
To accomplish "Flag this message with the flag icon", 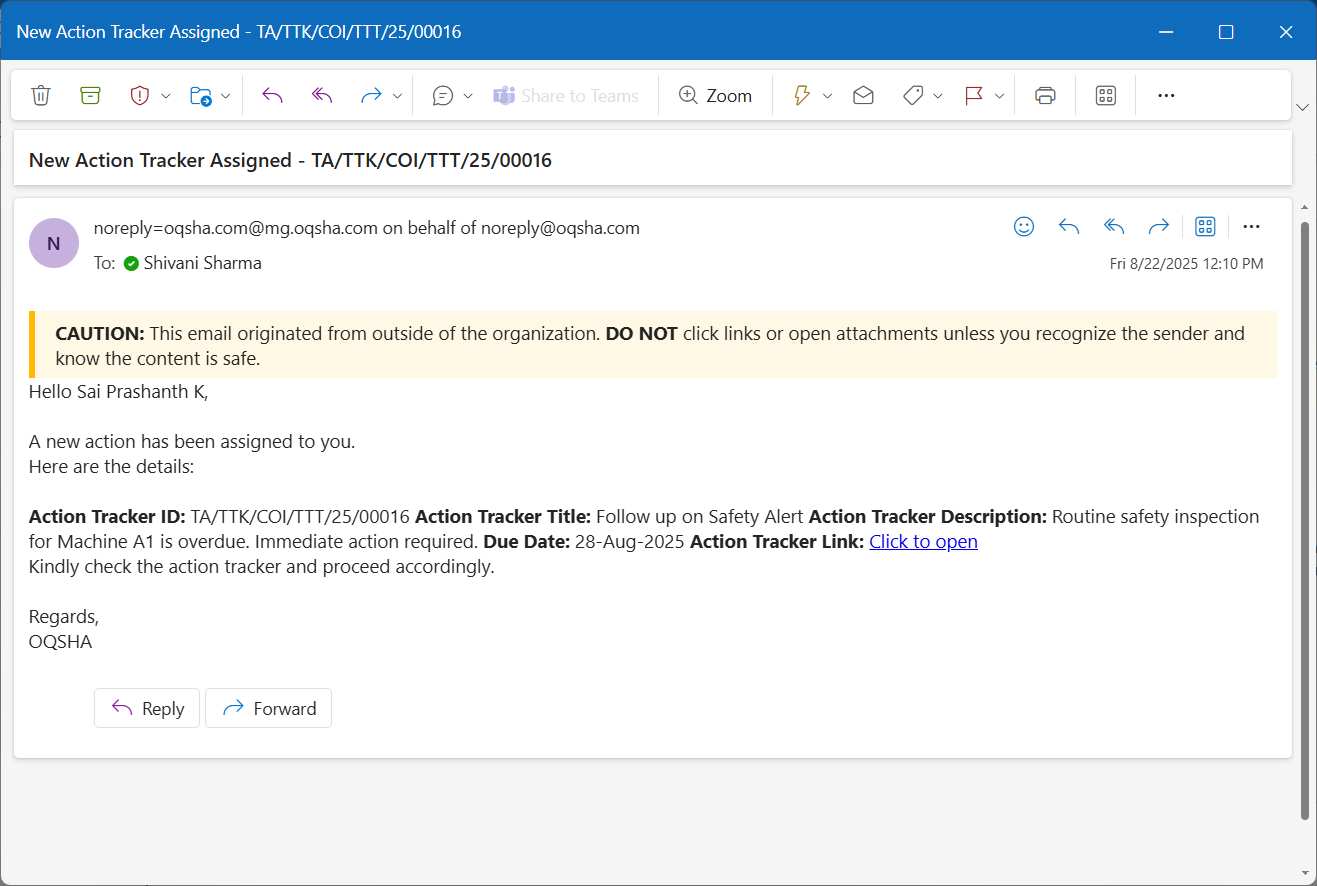I will coord(973,96).
